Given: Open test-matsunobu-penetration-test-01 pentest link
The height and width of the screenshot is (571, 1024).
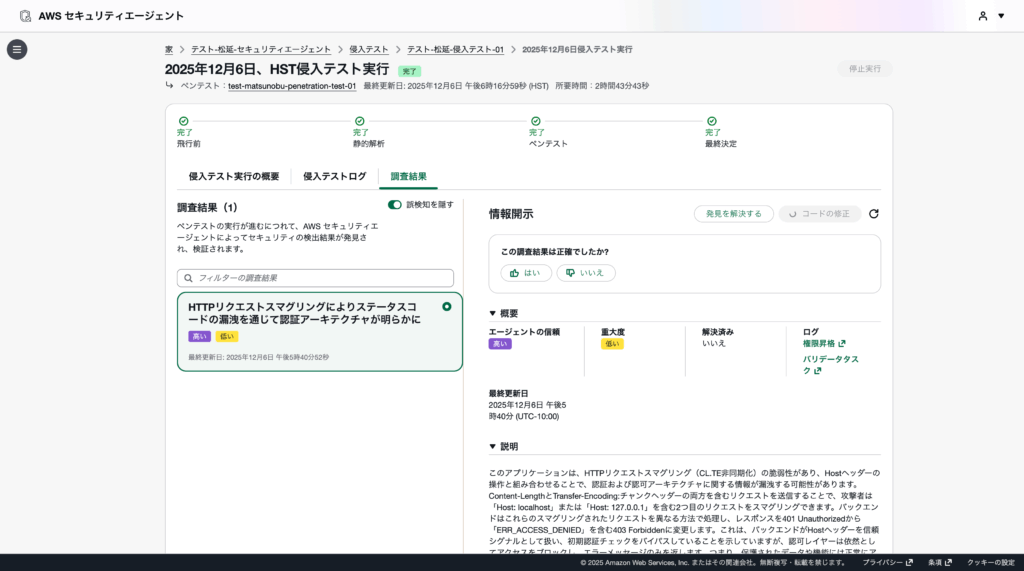Looking at the screenshot, I should coord(292,86).
